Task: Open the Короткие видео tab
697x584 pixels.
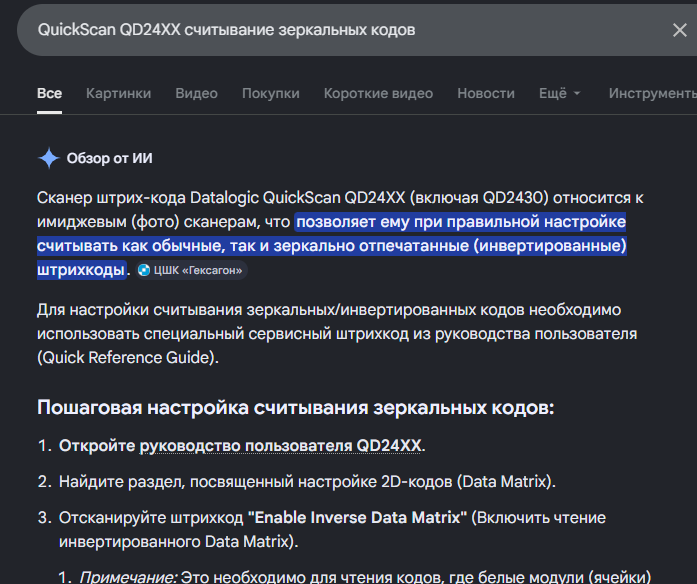Action: click(378, 93)
